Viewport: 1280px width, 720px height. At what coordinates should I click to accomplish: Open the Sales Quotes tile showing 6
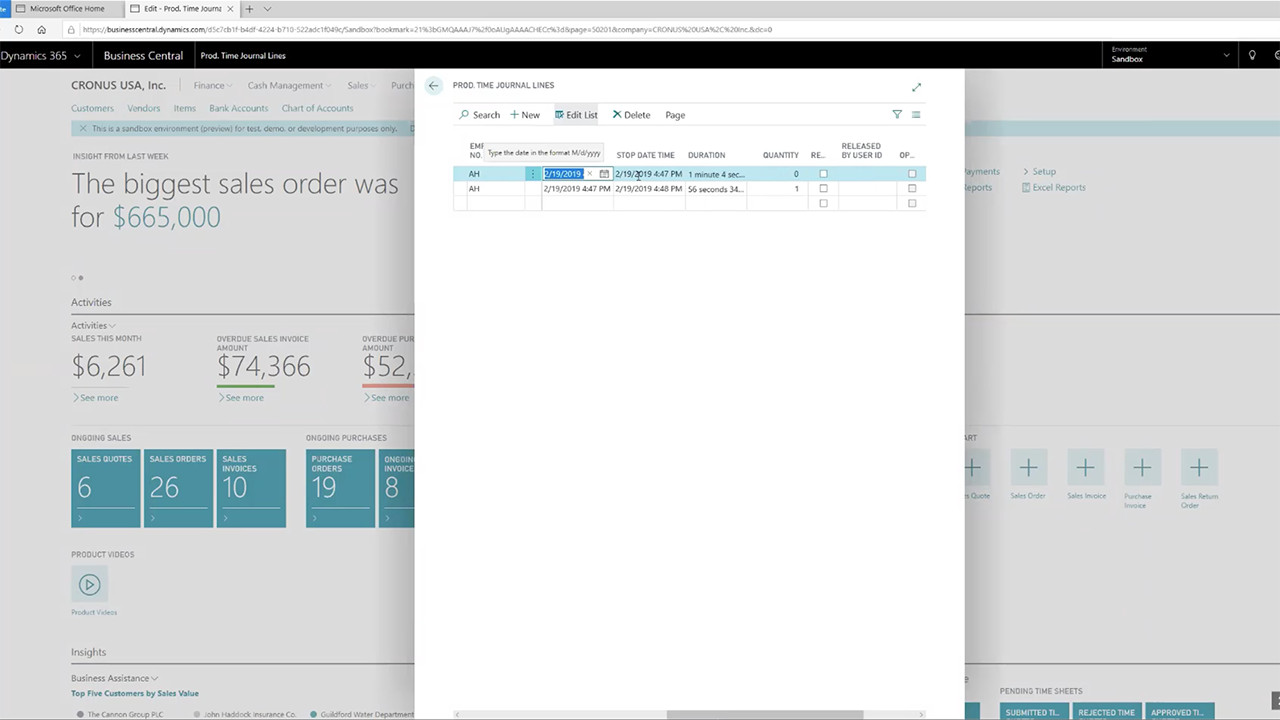coord(106,488)
